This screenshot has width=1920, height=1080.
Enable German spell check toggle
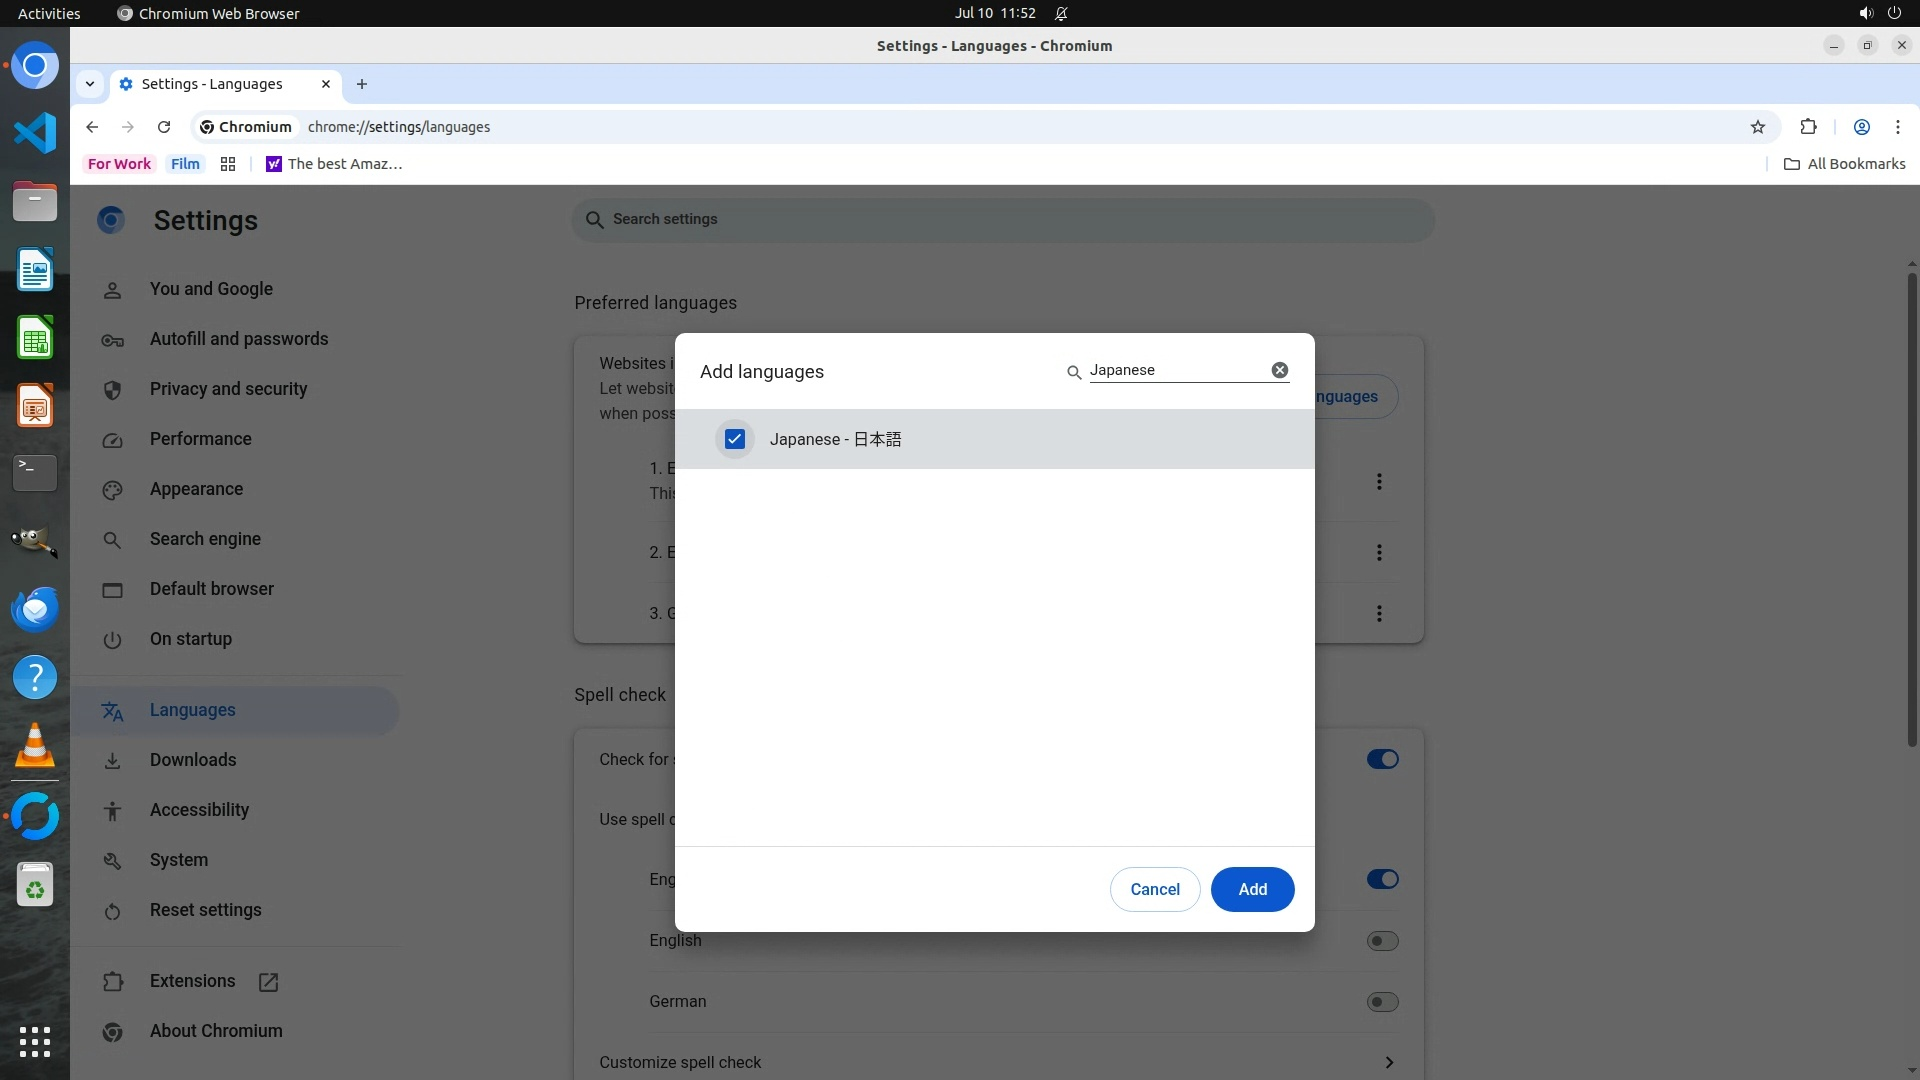coord(1382,1002)
